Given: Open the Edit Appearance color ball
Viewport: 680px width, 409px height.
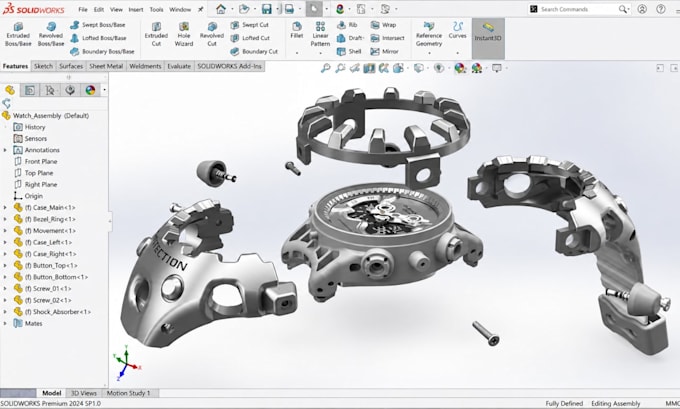Looking at the screenshot, I should (x=459, y=68).
